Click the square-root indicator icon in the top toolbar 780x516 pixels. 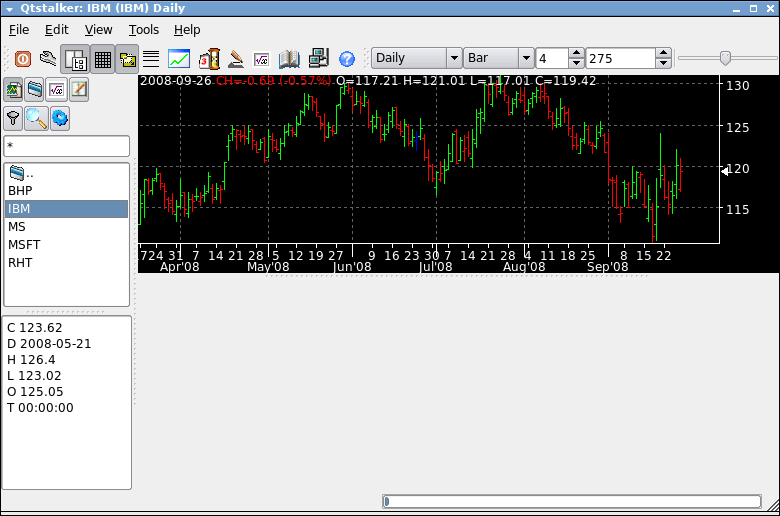tap(261, 60)
